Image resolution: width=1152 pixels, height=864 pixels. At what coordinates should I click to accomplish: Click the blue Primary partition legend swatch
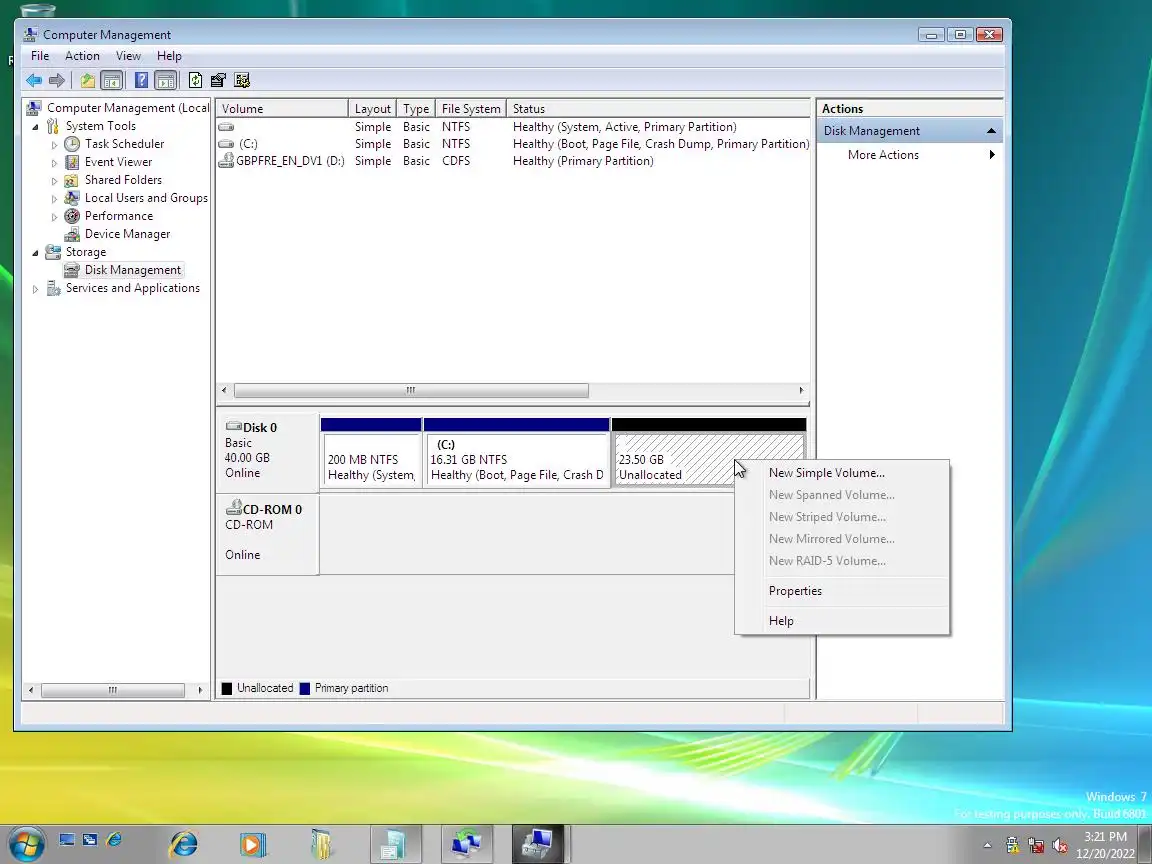click(x=305, y=689)
